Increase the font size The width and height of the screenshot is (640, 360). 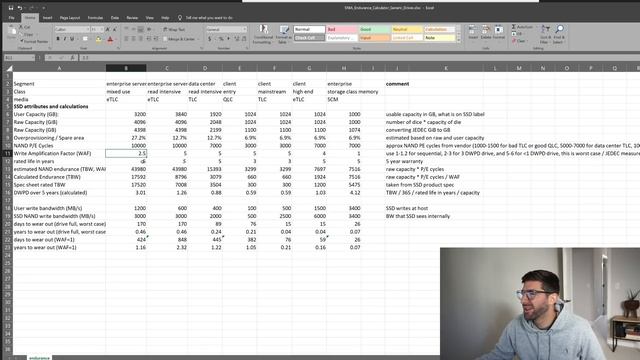coord(108,29)
